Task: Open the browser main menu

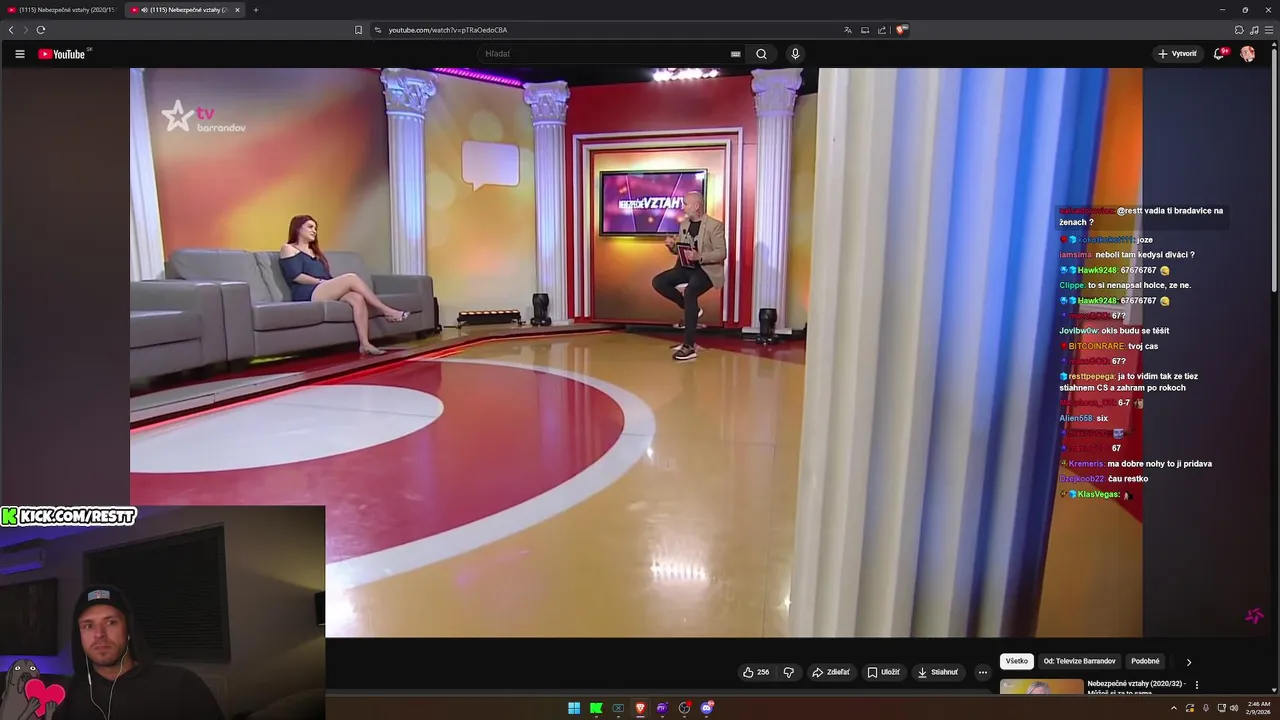Action: [x=1268, y=30]
